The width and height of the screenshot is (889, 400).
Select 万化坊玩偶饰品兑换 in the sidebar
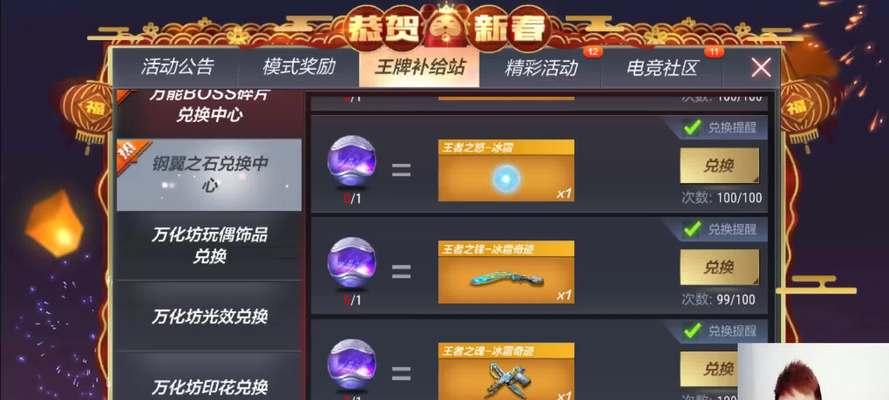209,245
